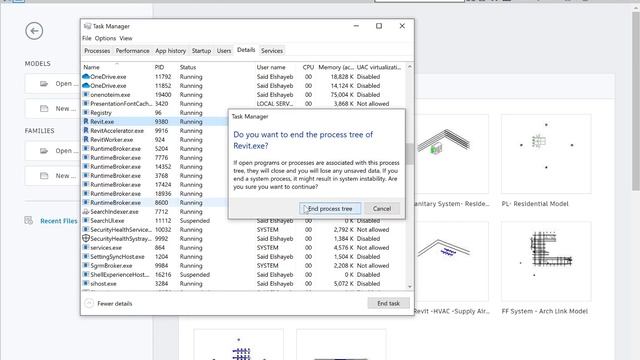Viewport: 640px width, 360px height.
Task: Select RuntimeBroker.exe with PID 8600
Action: tap(155, 202)
